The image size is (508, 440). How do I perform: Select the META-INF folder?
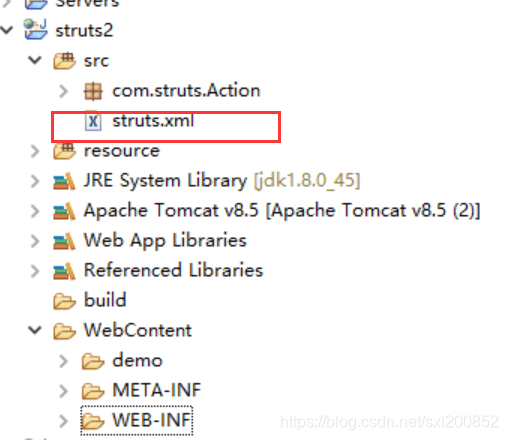click(x=157, y=390)
